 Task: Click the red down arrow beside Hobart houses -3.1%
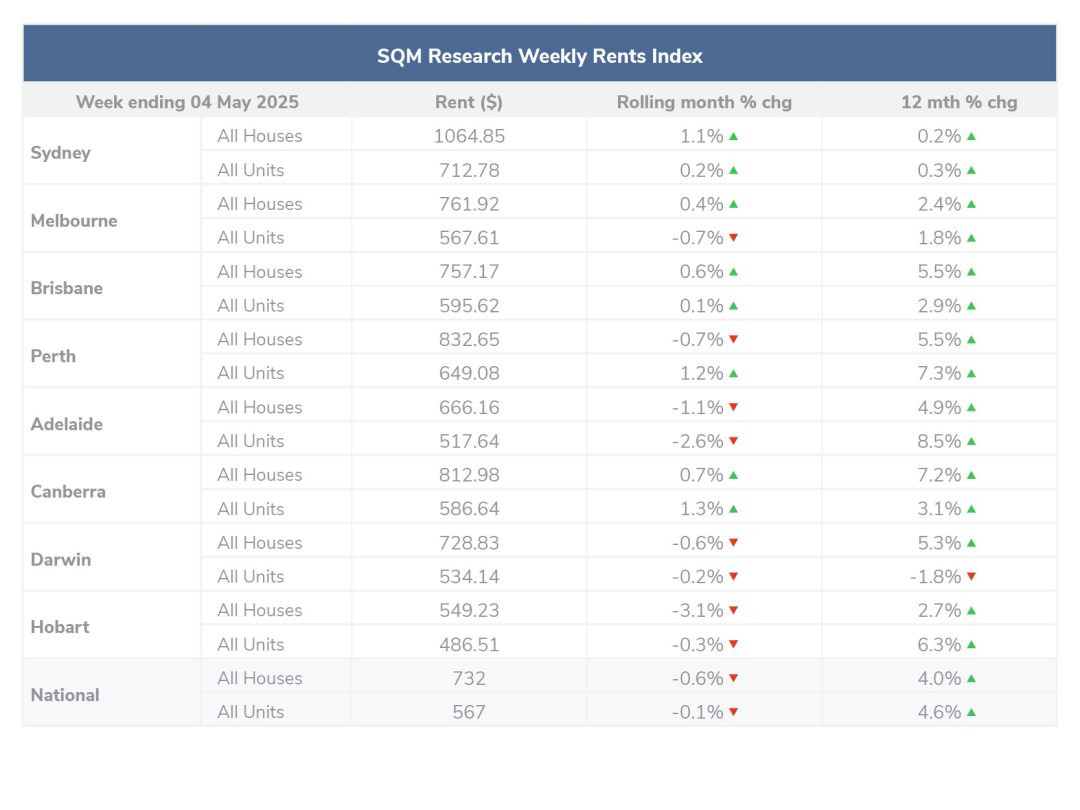[733, 610]
